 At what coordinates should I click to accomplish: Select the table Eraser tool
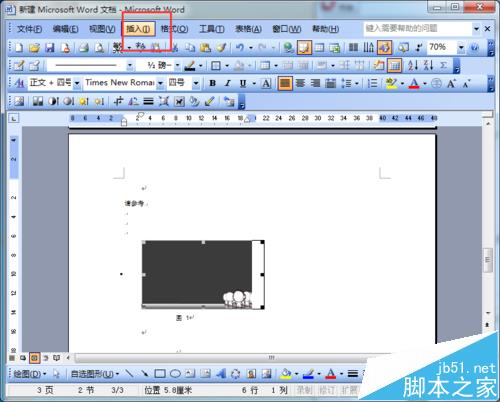(x=34, y=65)
